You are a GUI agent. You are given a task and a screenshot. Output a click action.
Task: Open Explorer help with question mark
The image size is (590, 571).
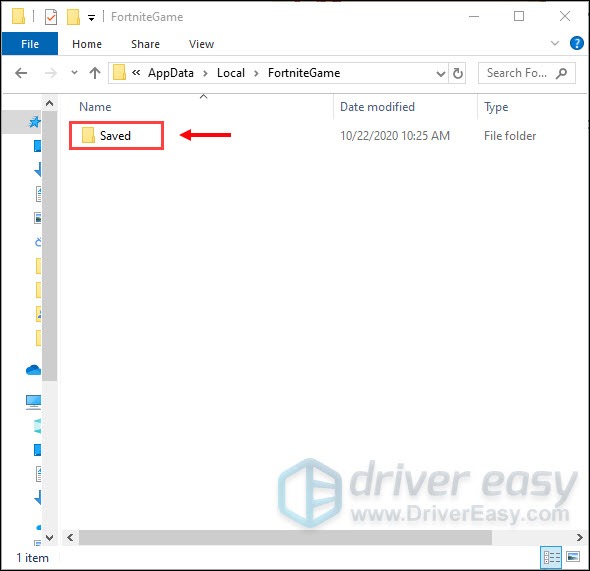coord(576,43)
